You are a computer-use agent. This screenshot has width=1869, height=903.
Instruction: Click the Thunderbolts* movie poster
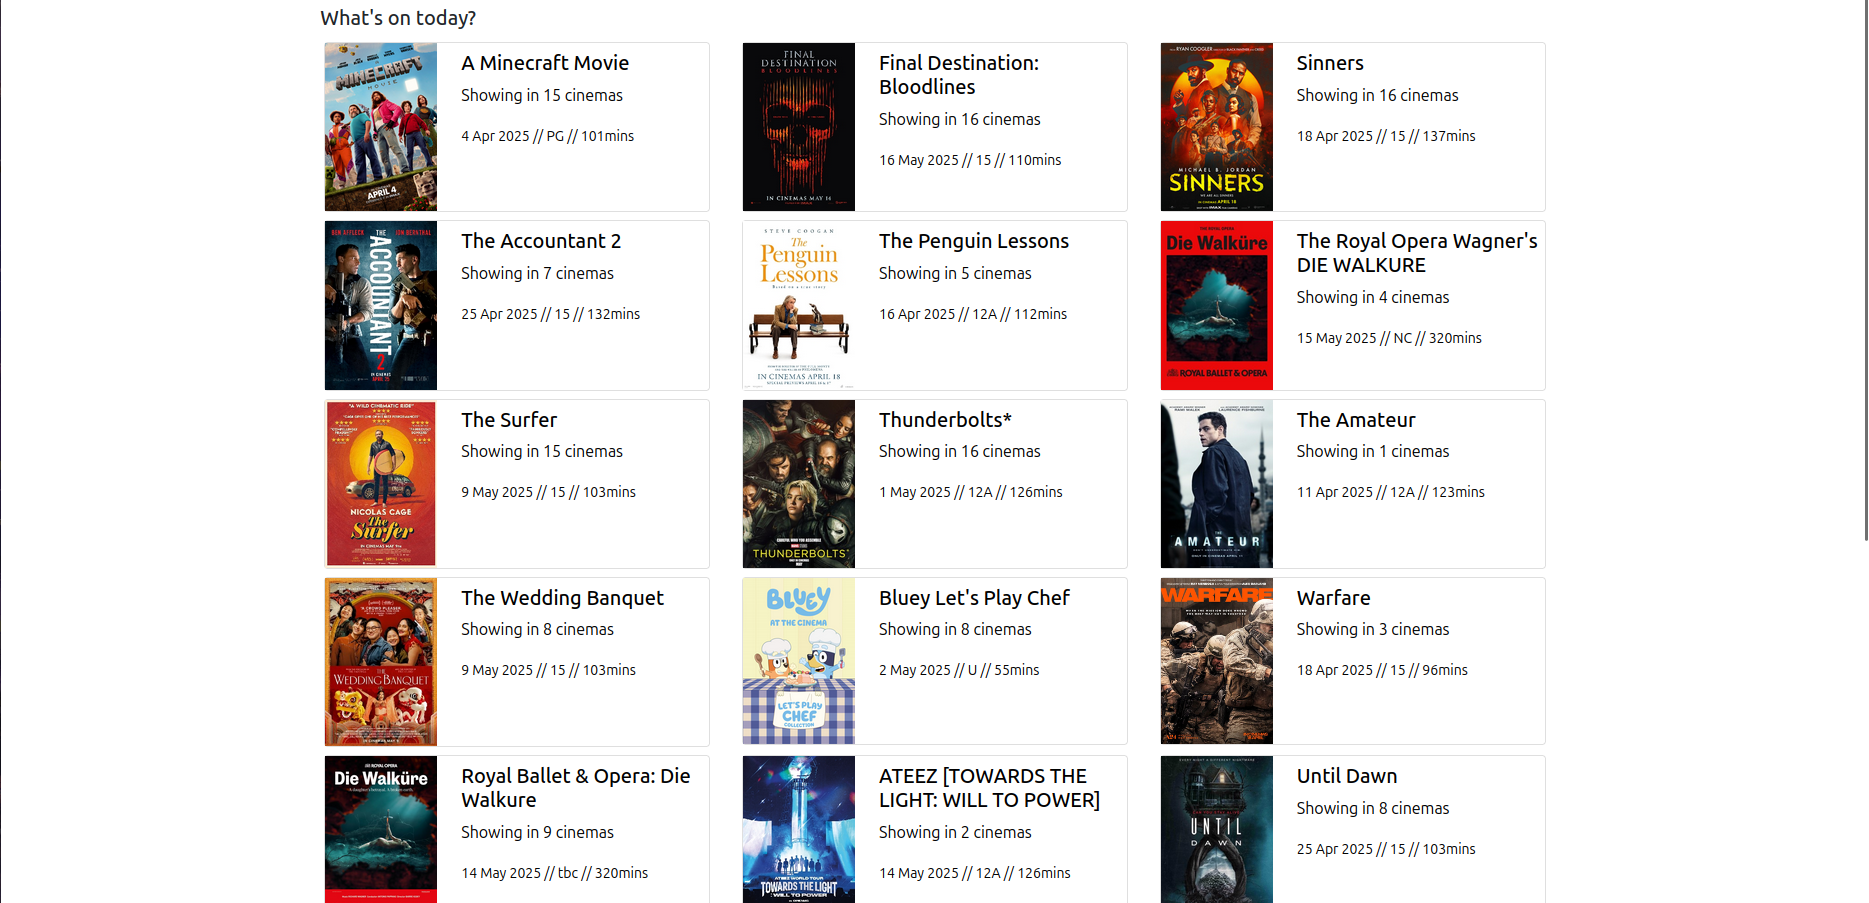coord(798,483)
